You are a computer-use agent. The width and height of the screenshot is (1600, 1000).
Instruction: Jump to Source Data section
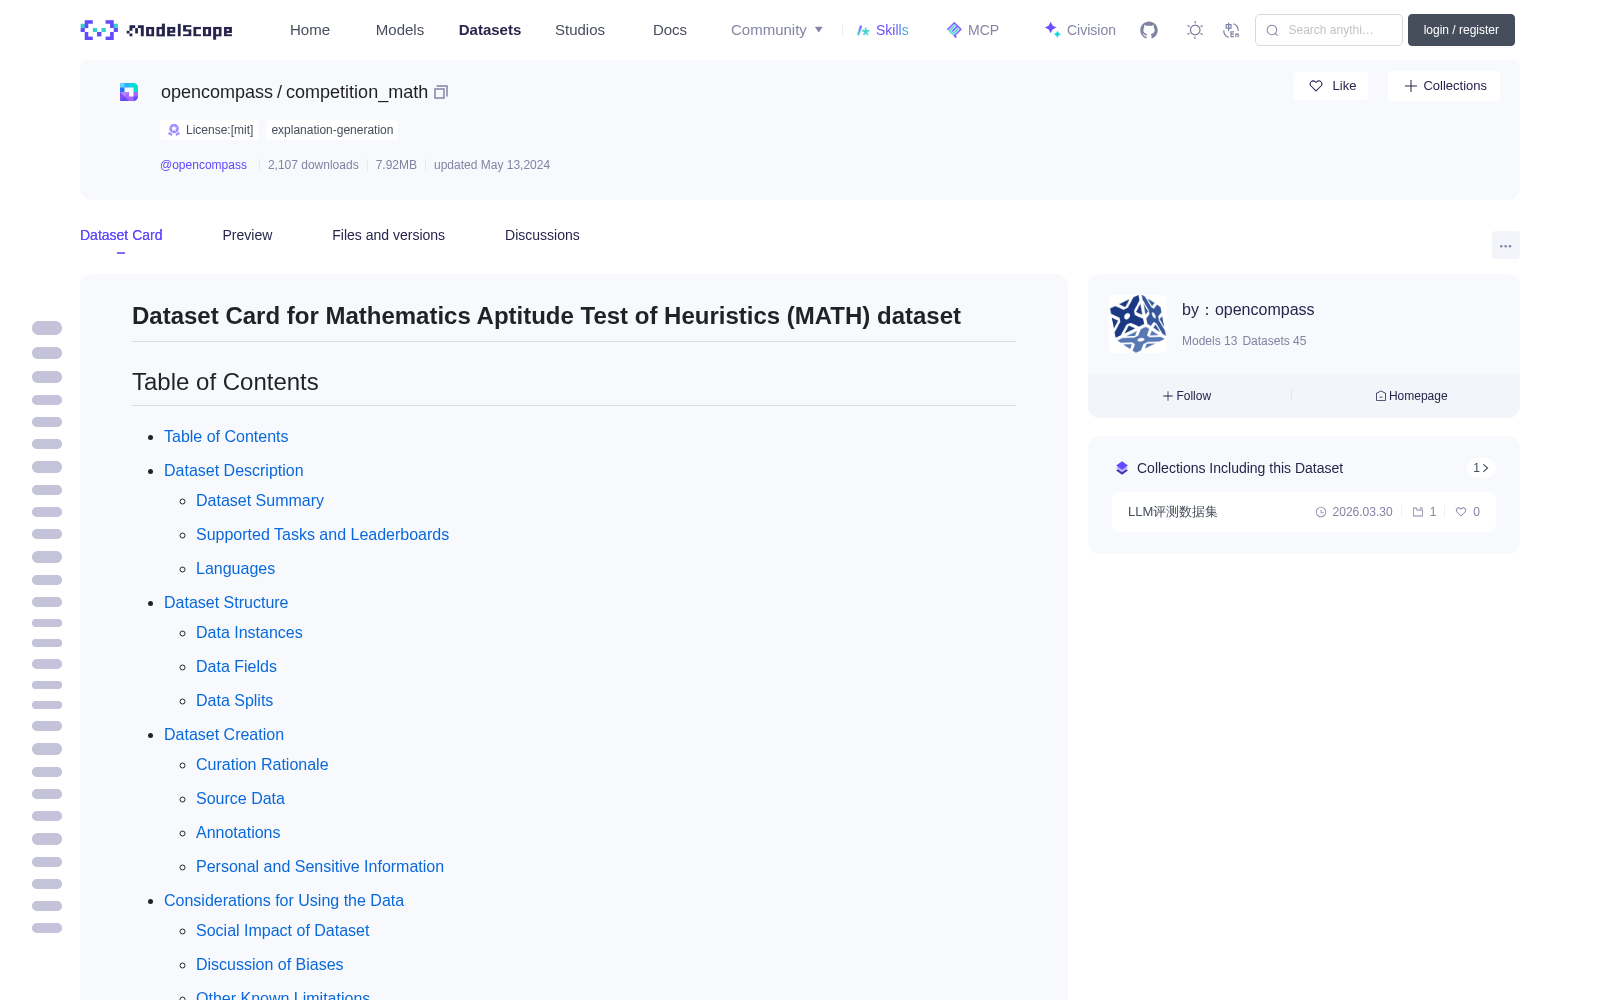240,799
